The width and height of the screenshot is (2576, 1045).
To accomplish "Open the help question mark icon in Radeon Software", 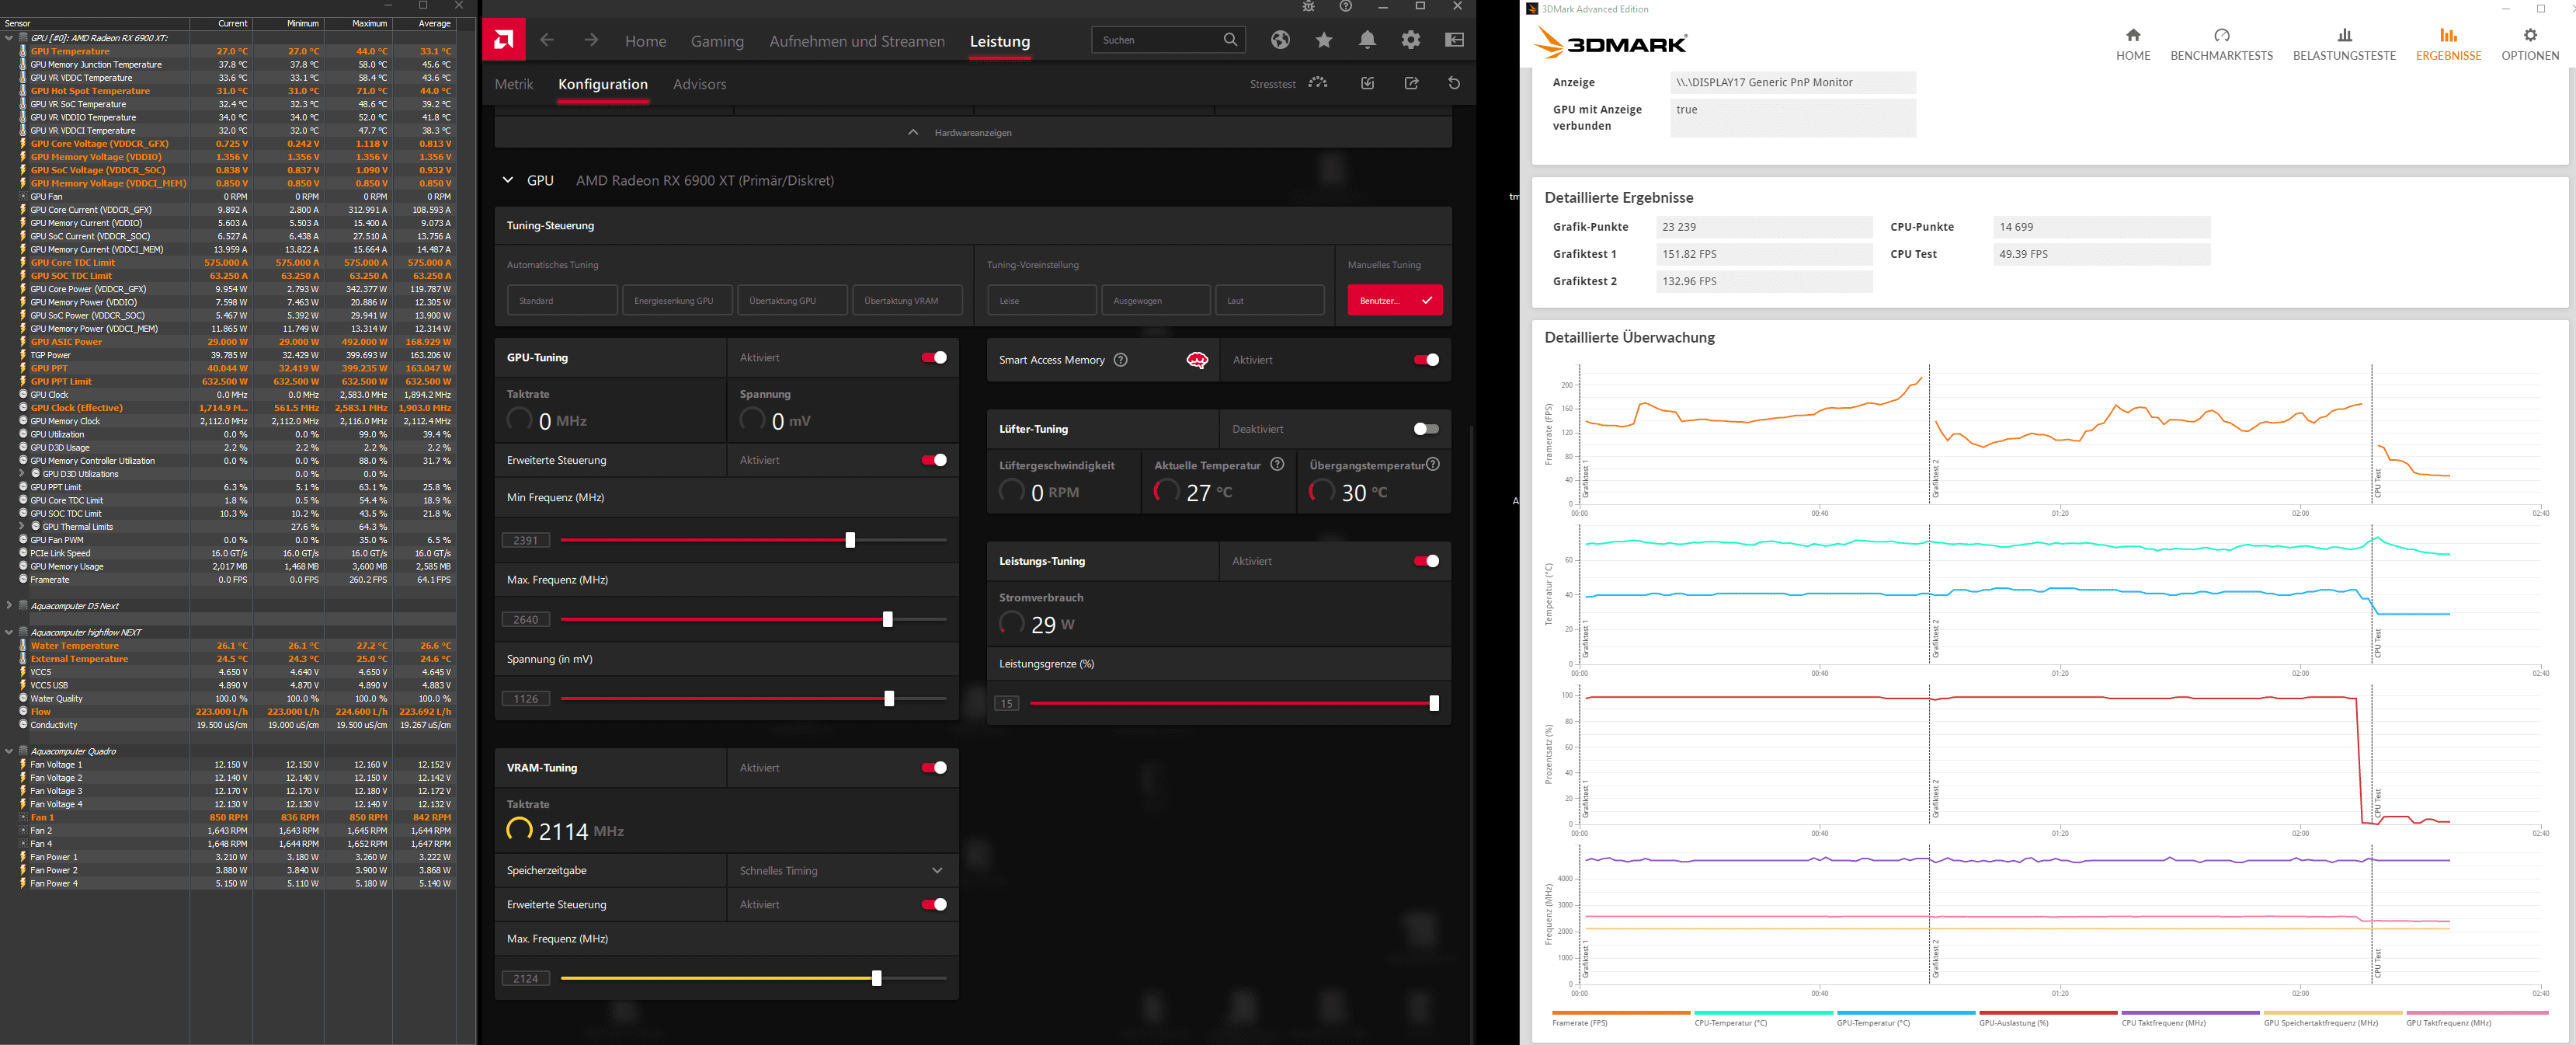I will [1346, 6].
